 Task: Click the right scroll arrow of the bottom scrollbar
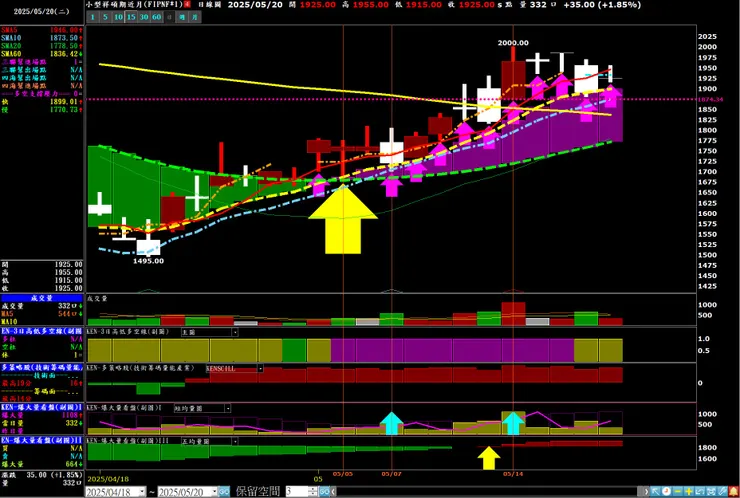tap(647, 491)
